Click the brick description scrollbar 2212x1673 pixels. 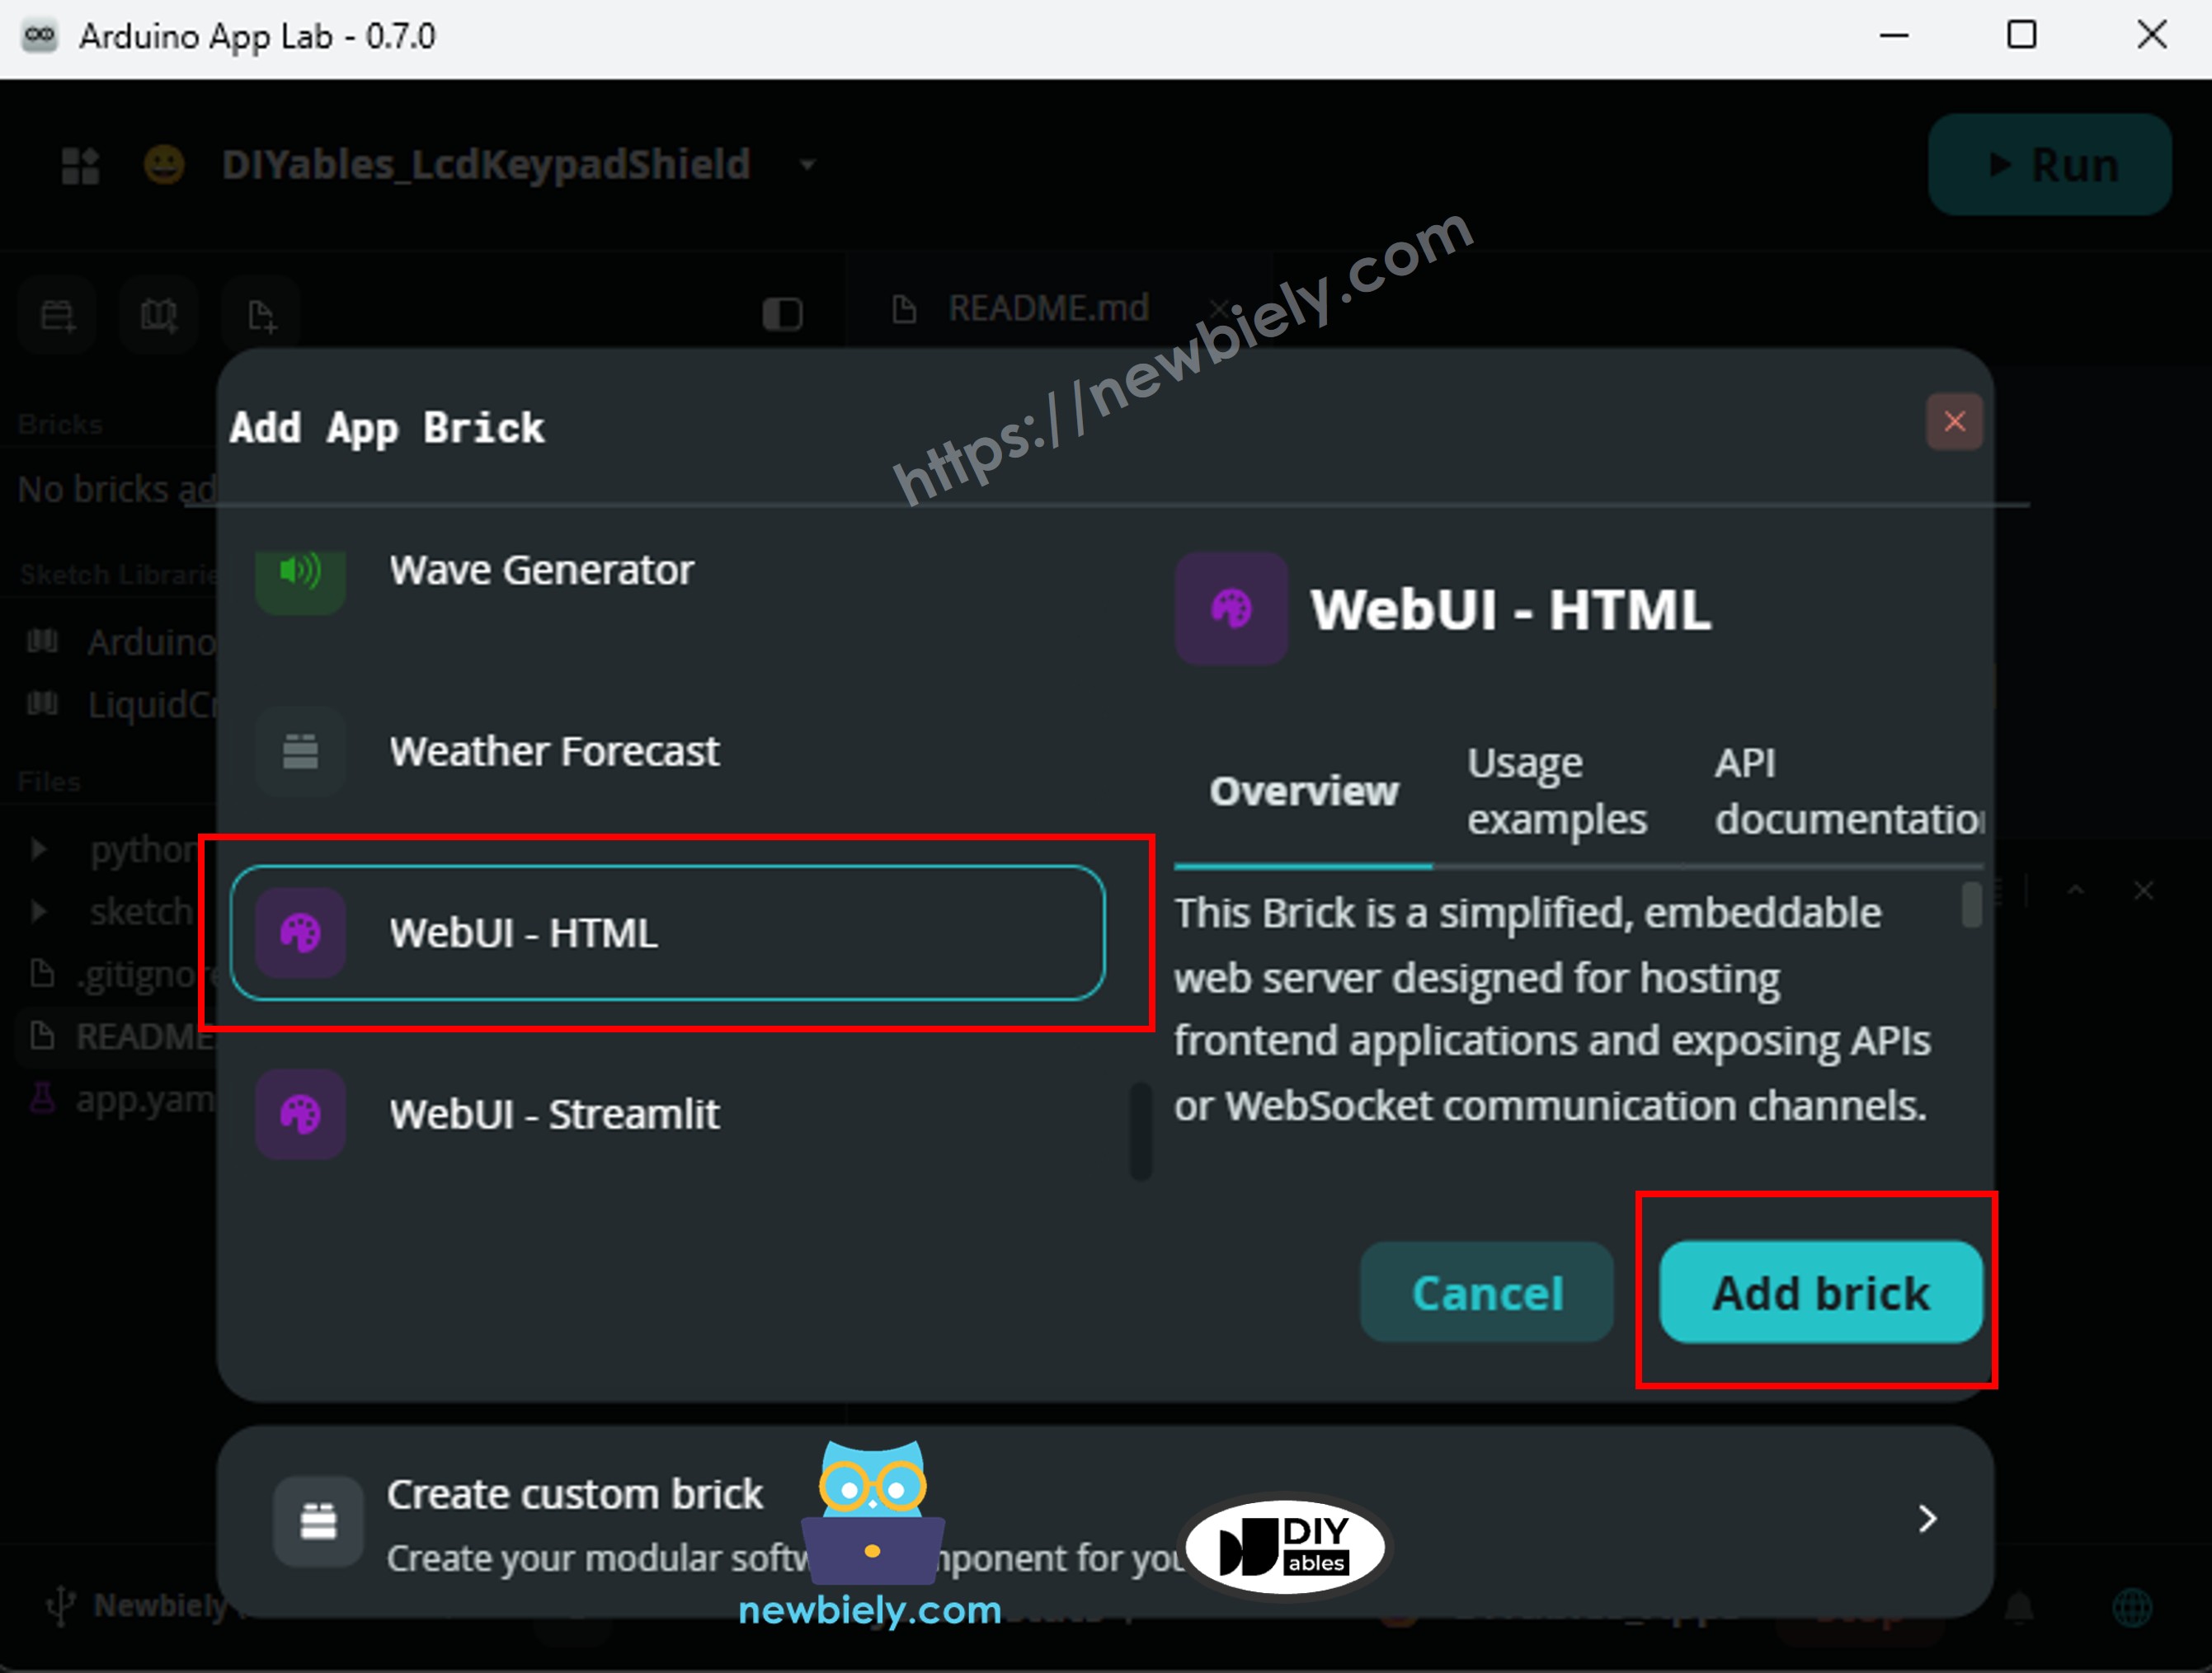(x=1971, y=905)
